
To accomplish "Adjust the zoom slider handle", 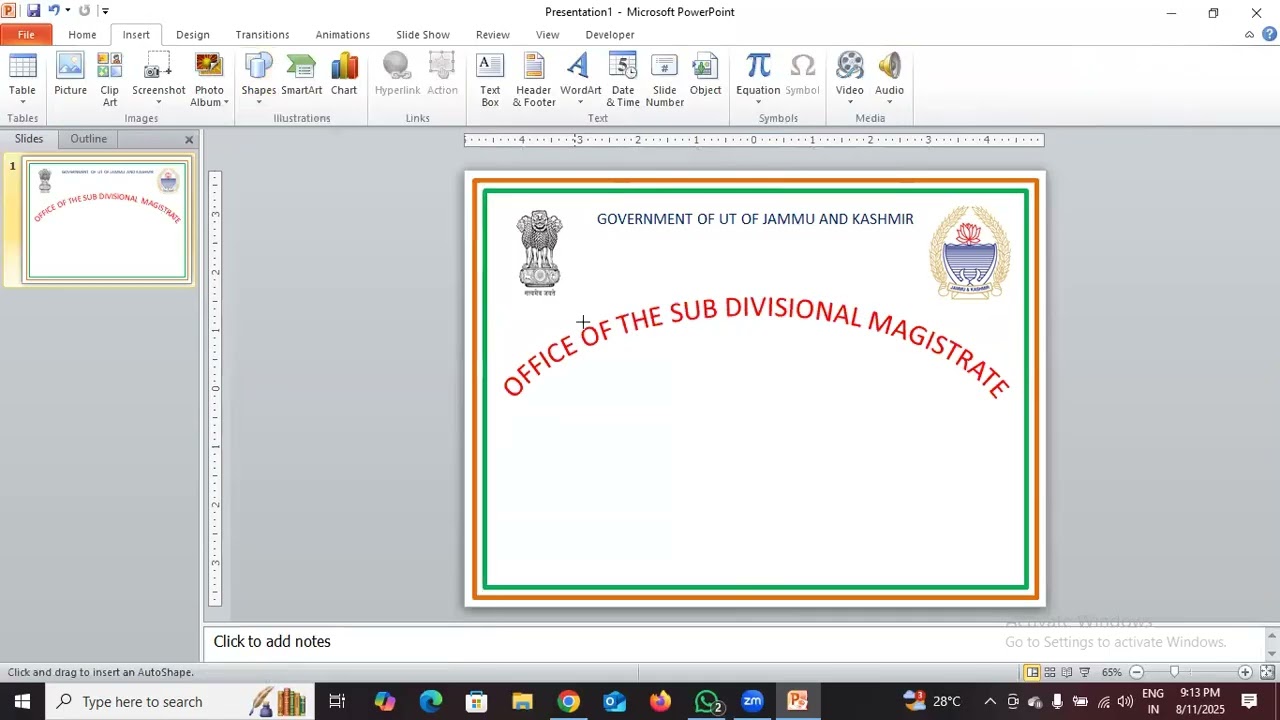I will (x=1175, y=672).
